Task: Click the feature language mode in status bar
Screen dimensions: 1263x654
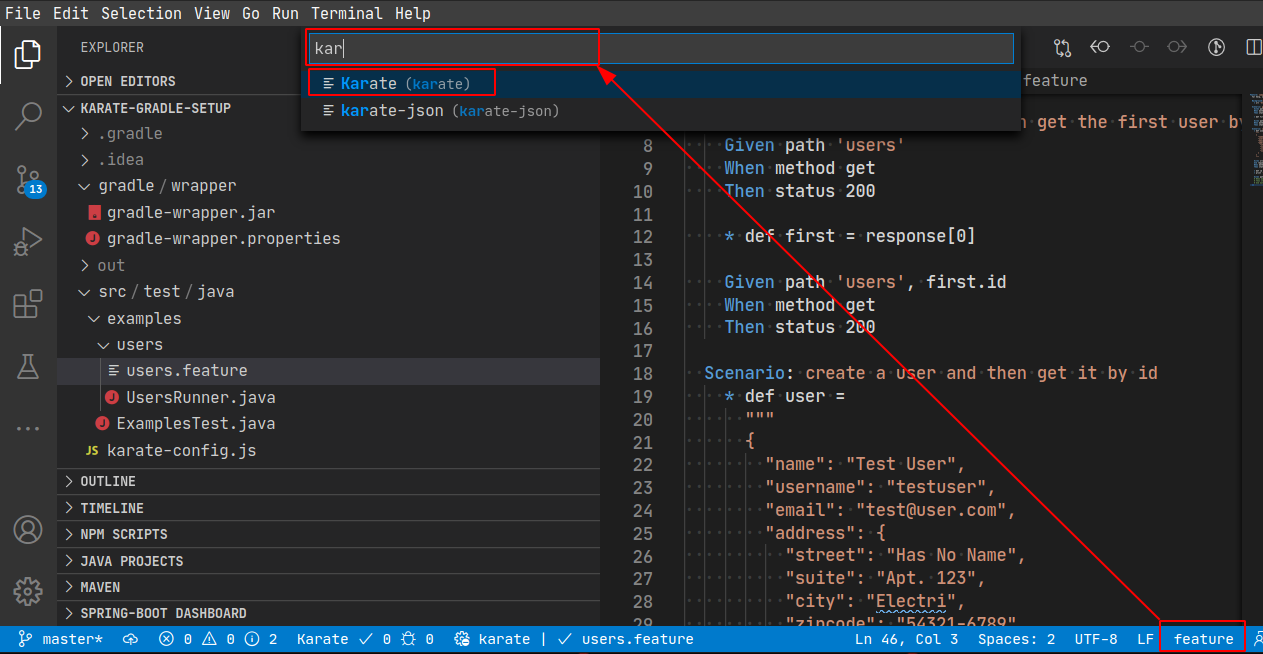Action: 1203,639
